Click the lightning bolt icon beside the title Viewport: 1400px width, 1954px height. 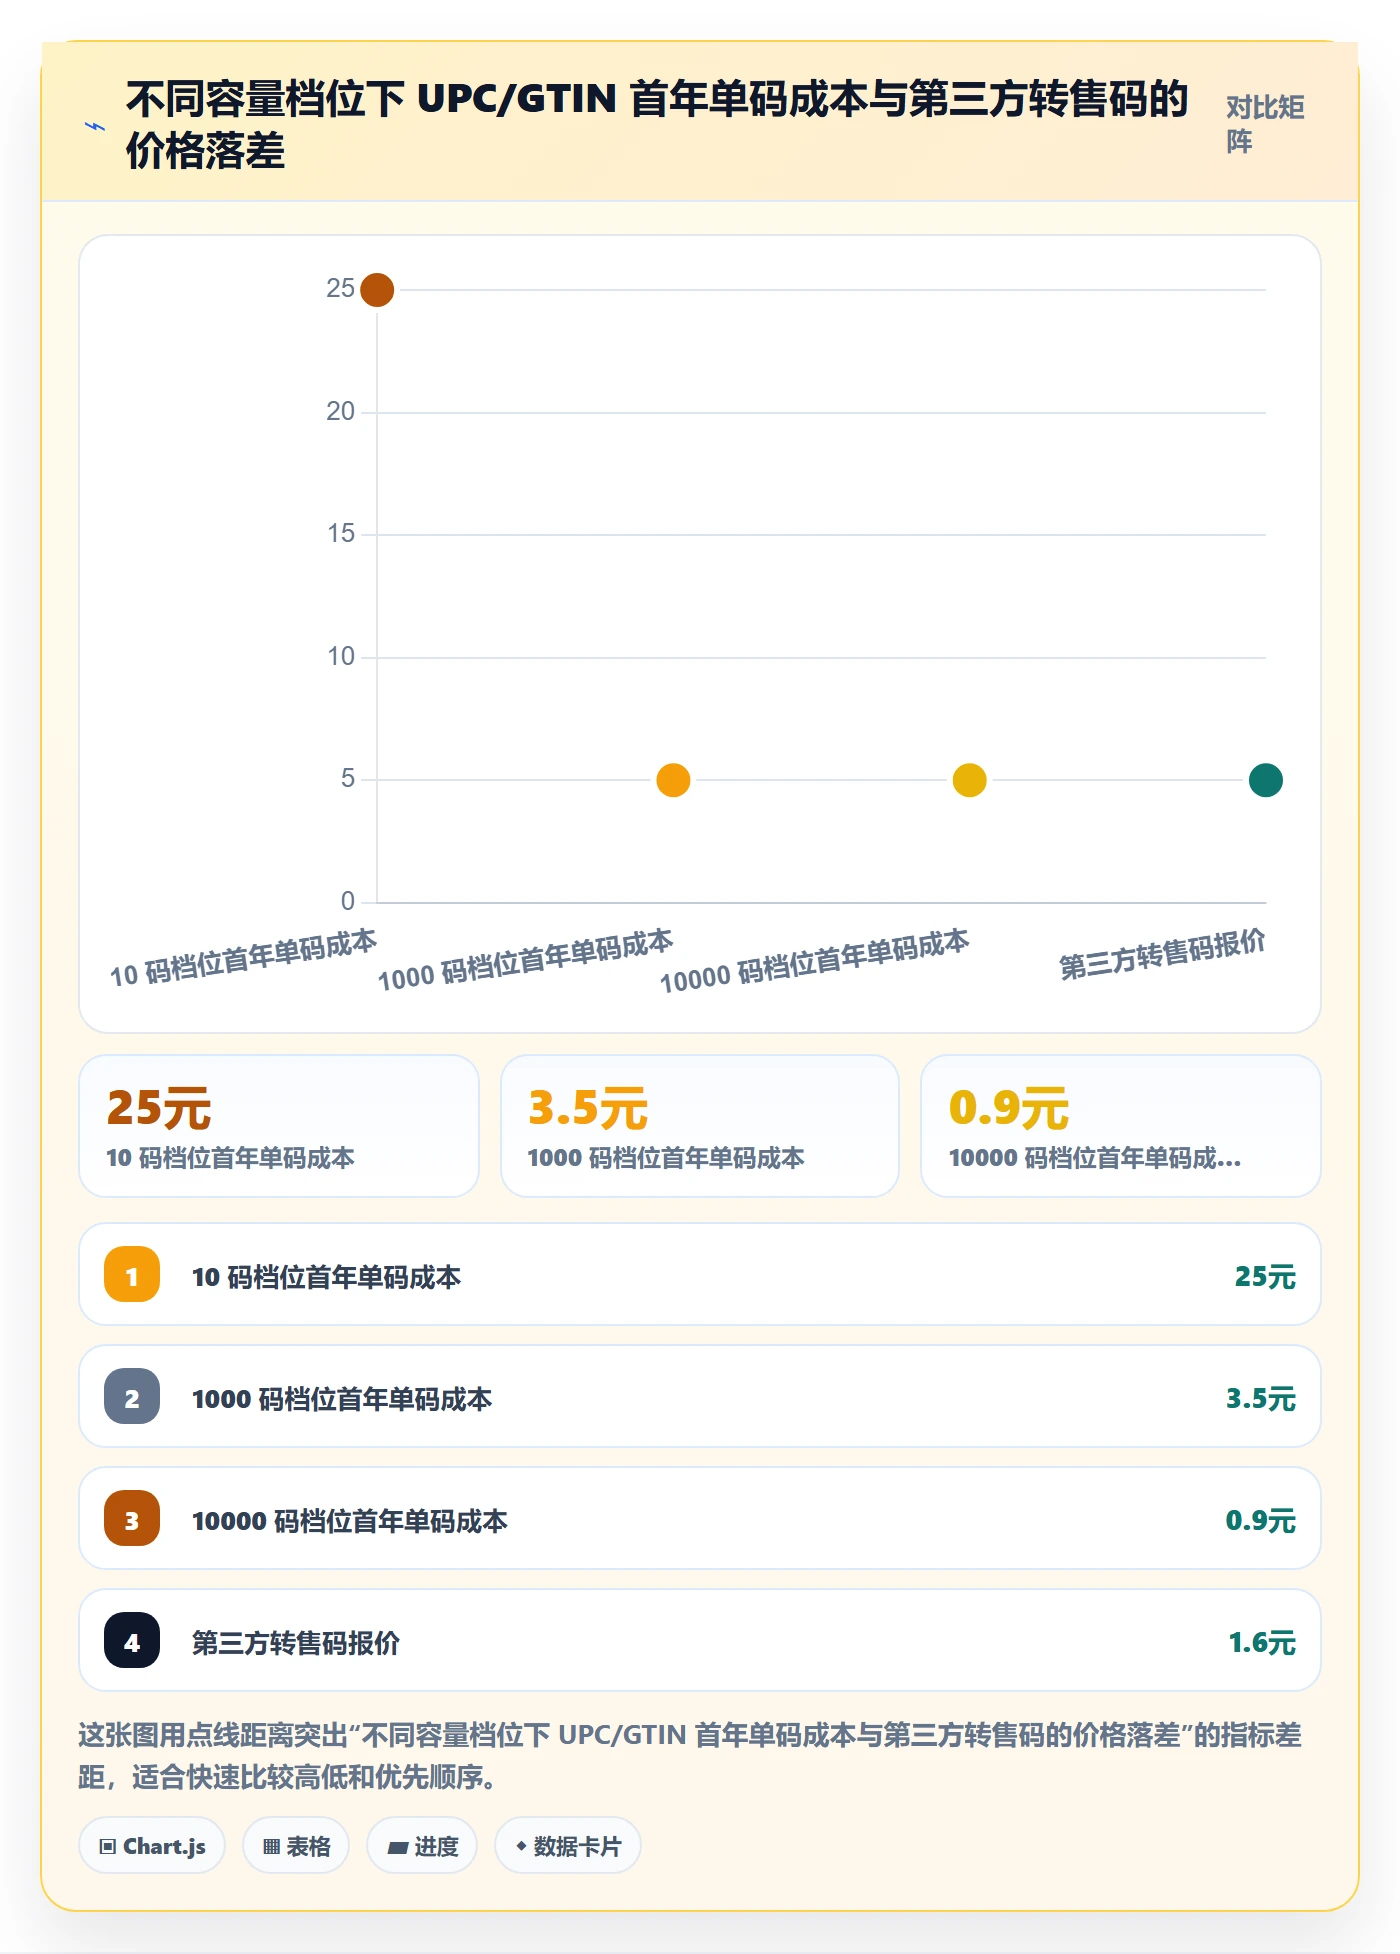tap(94, 126)
